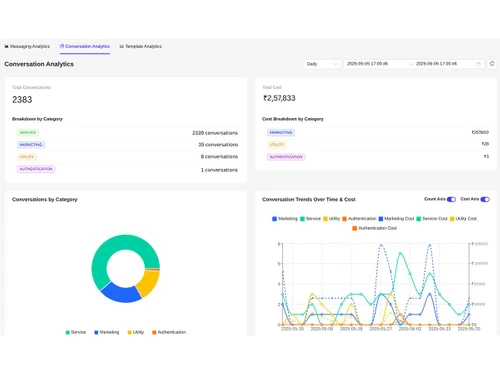Screen dimensions: 500x375
Task: Toggle Marketing Cost series in legend
Action: (396, 219)
